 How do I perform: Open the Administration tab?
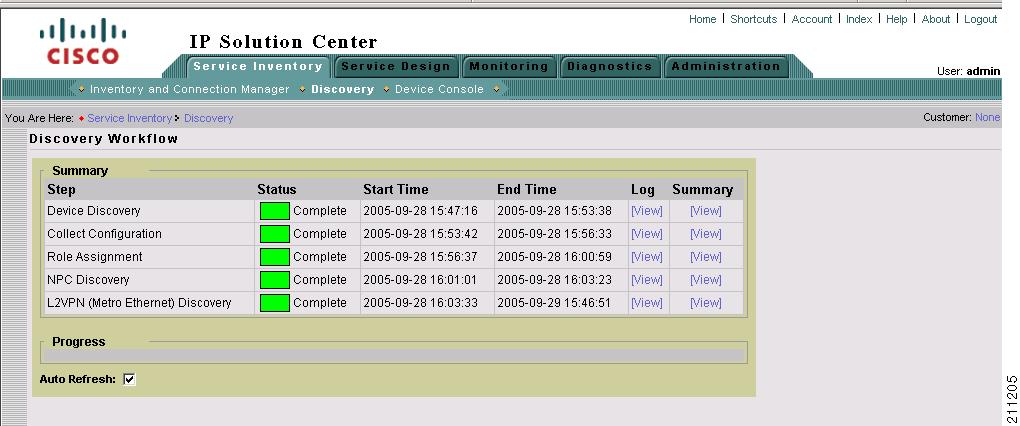[x=726, y=66]
